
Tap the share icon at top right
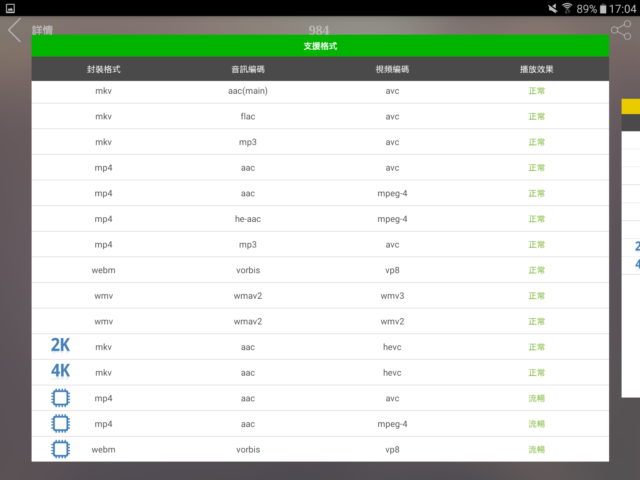pyautogui.click(x=621, y=31)
